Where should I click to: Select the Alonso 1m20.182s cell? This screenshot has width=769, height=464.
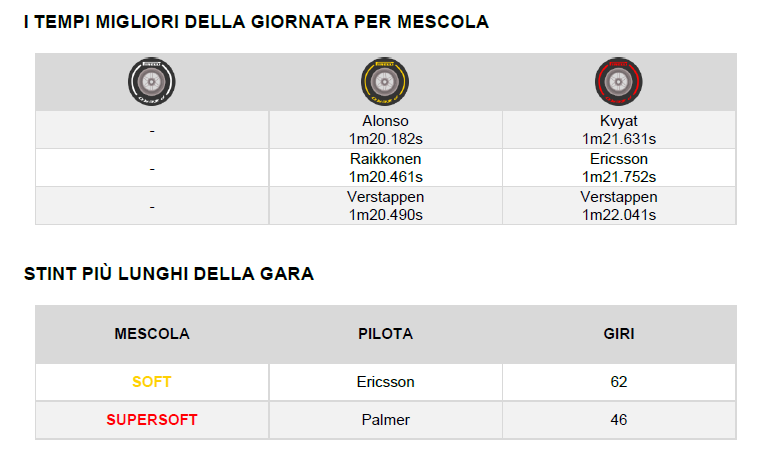pyautogui.click(x=385, y=130)
